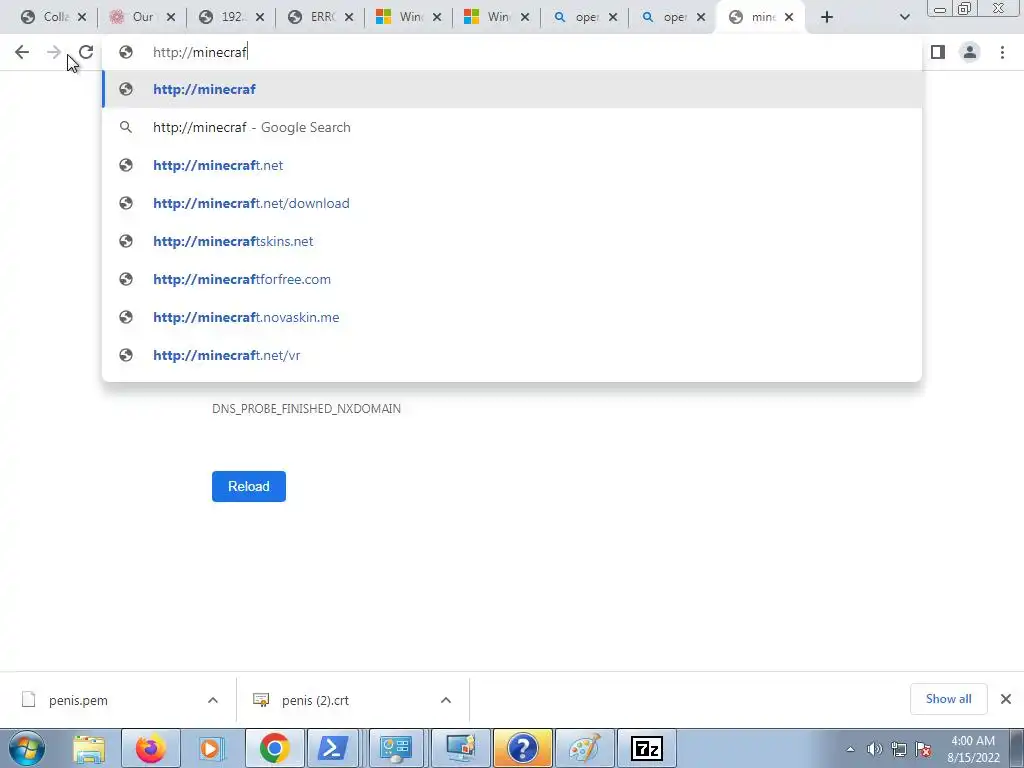The width and height of the screenshot is (1024, 768).
Task: Open the Help question mark taskbar icon
Action: (x=522, y=748)
